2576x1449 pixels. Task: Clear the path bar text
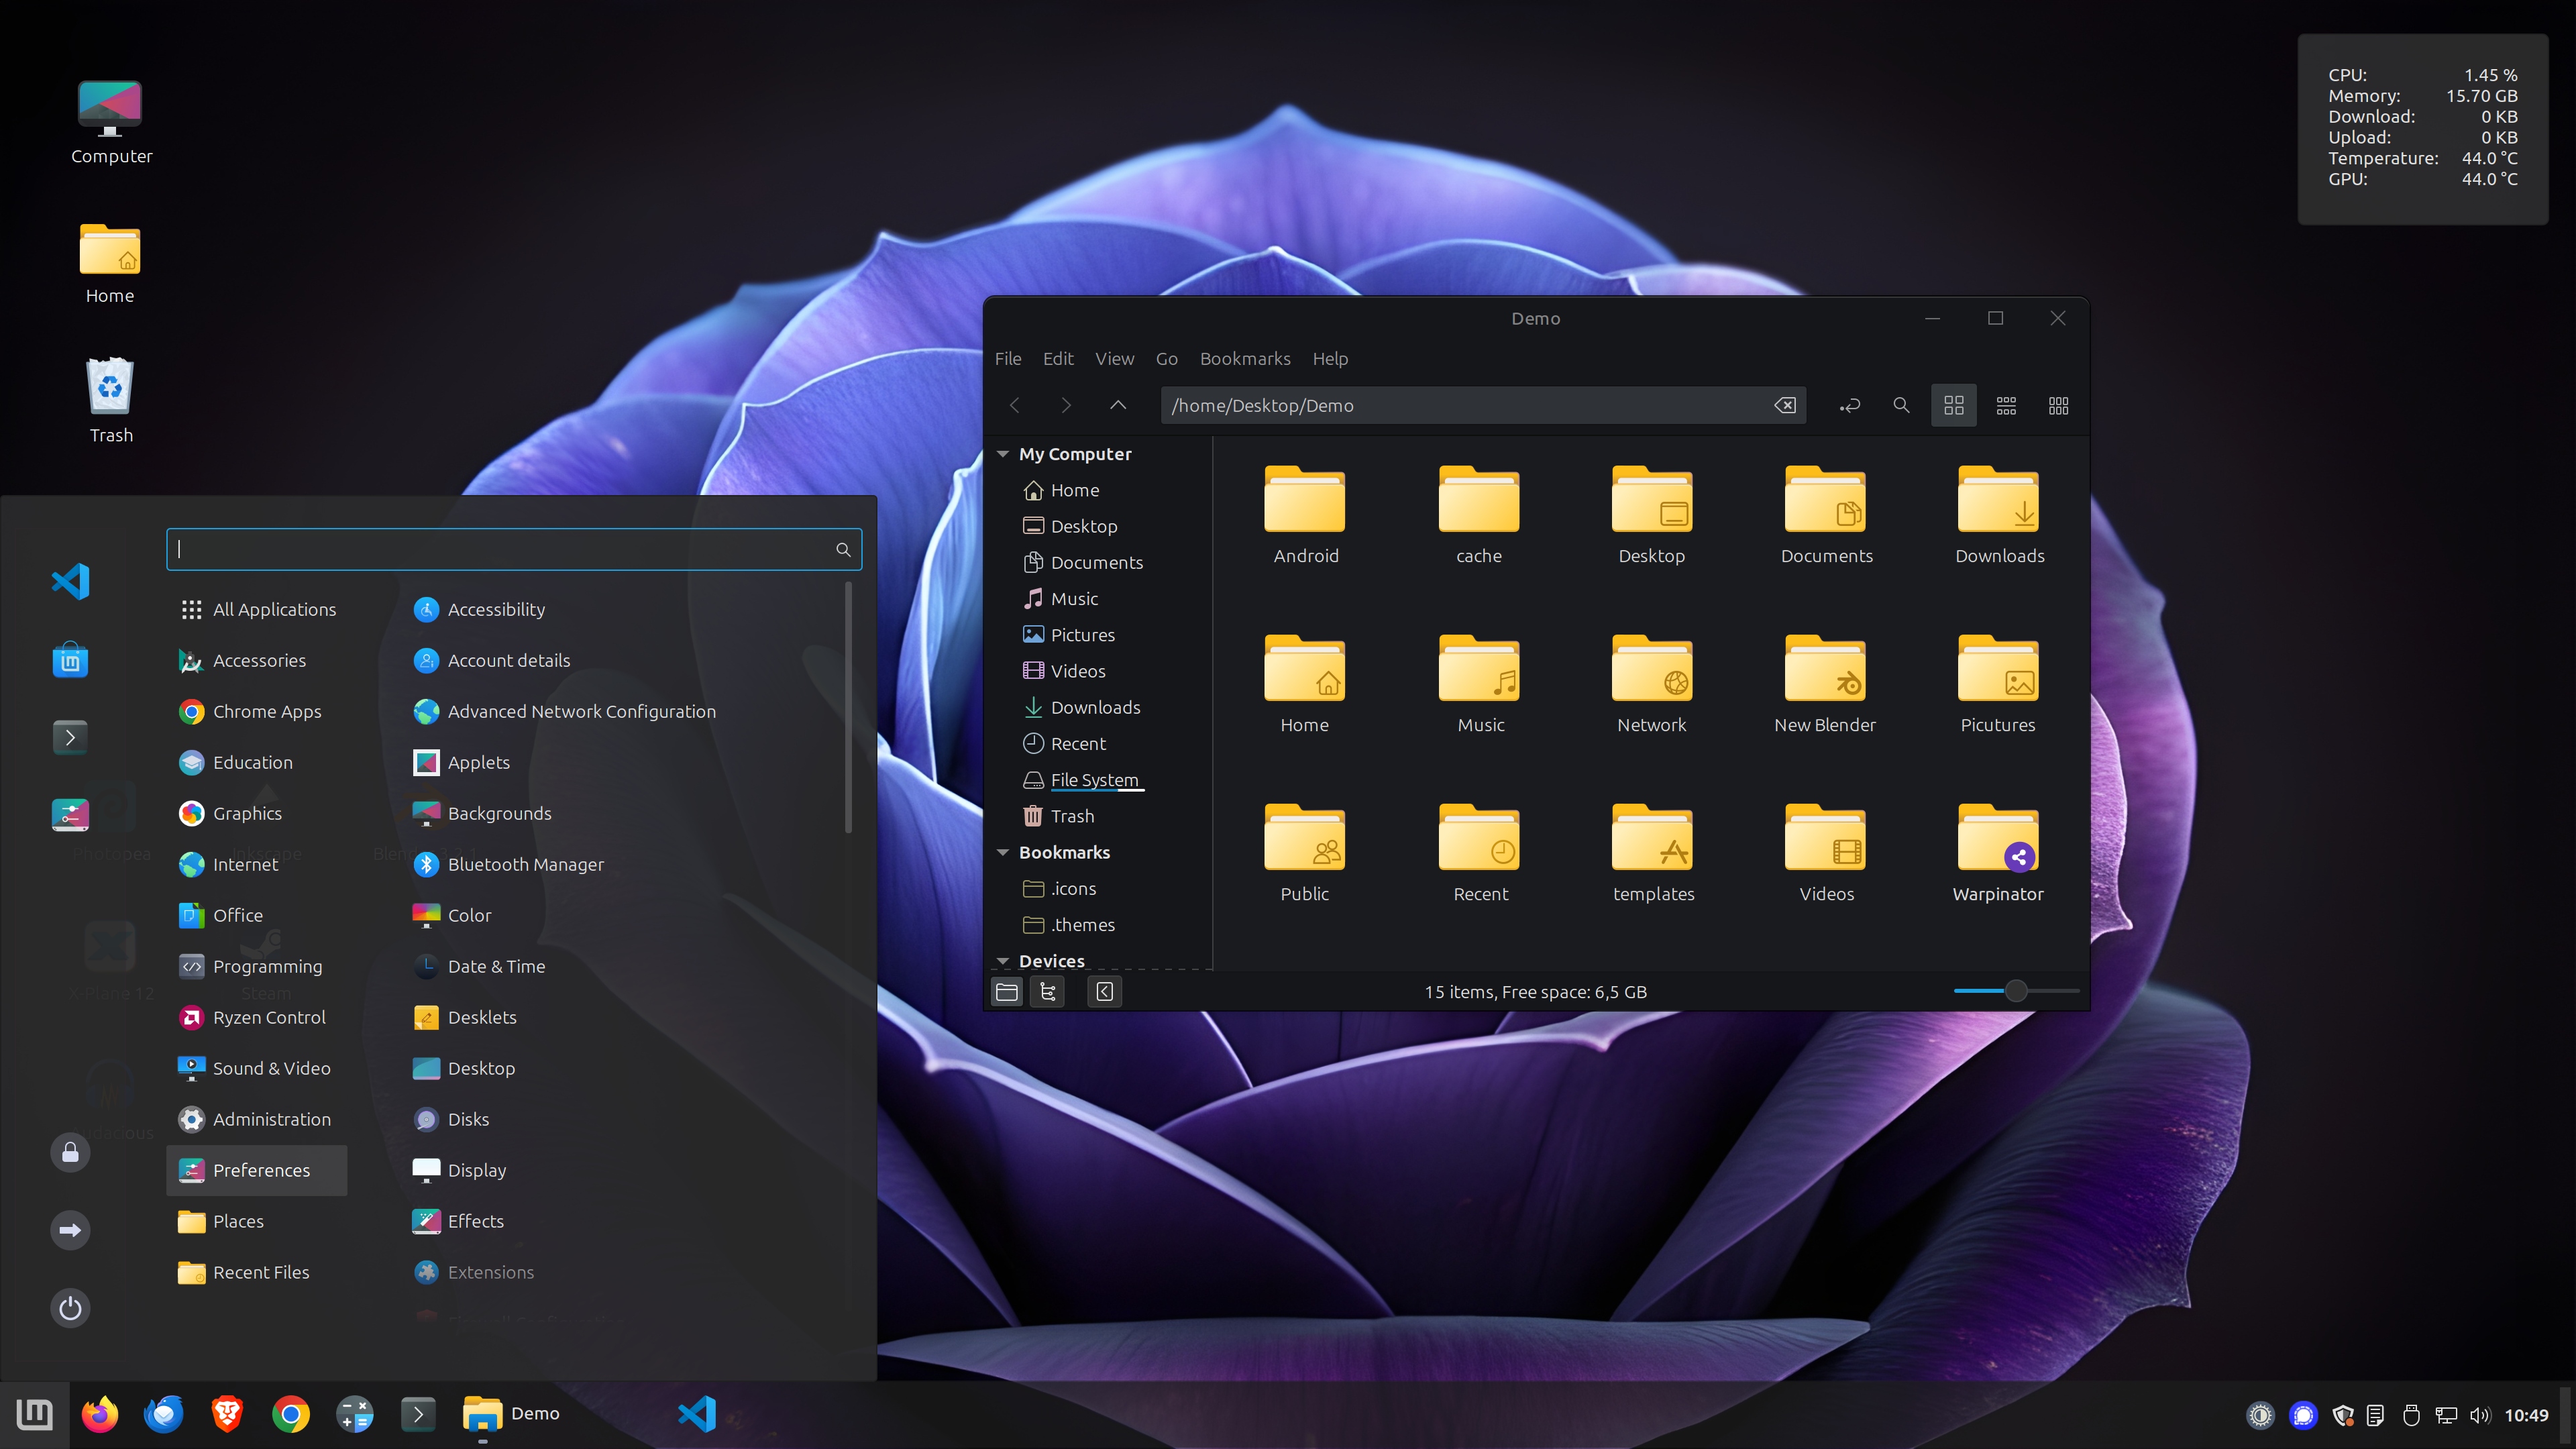point(1785,405)
